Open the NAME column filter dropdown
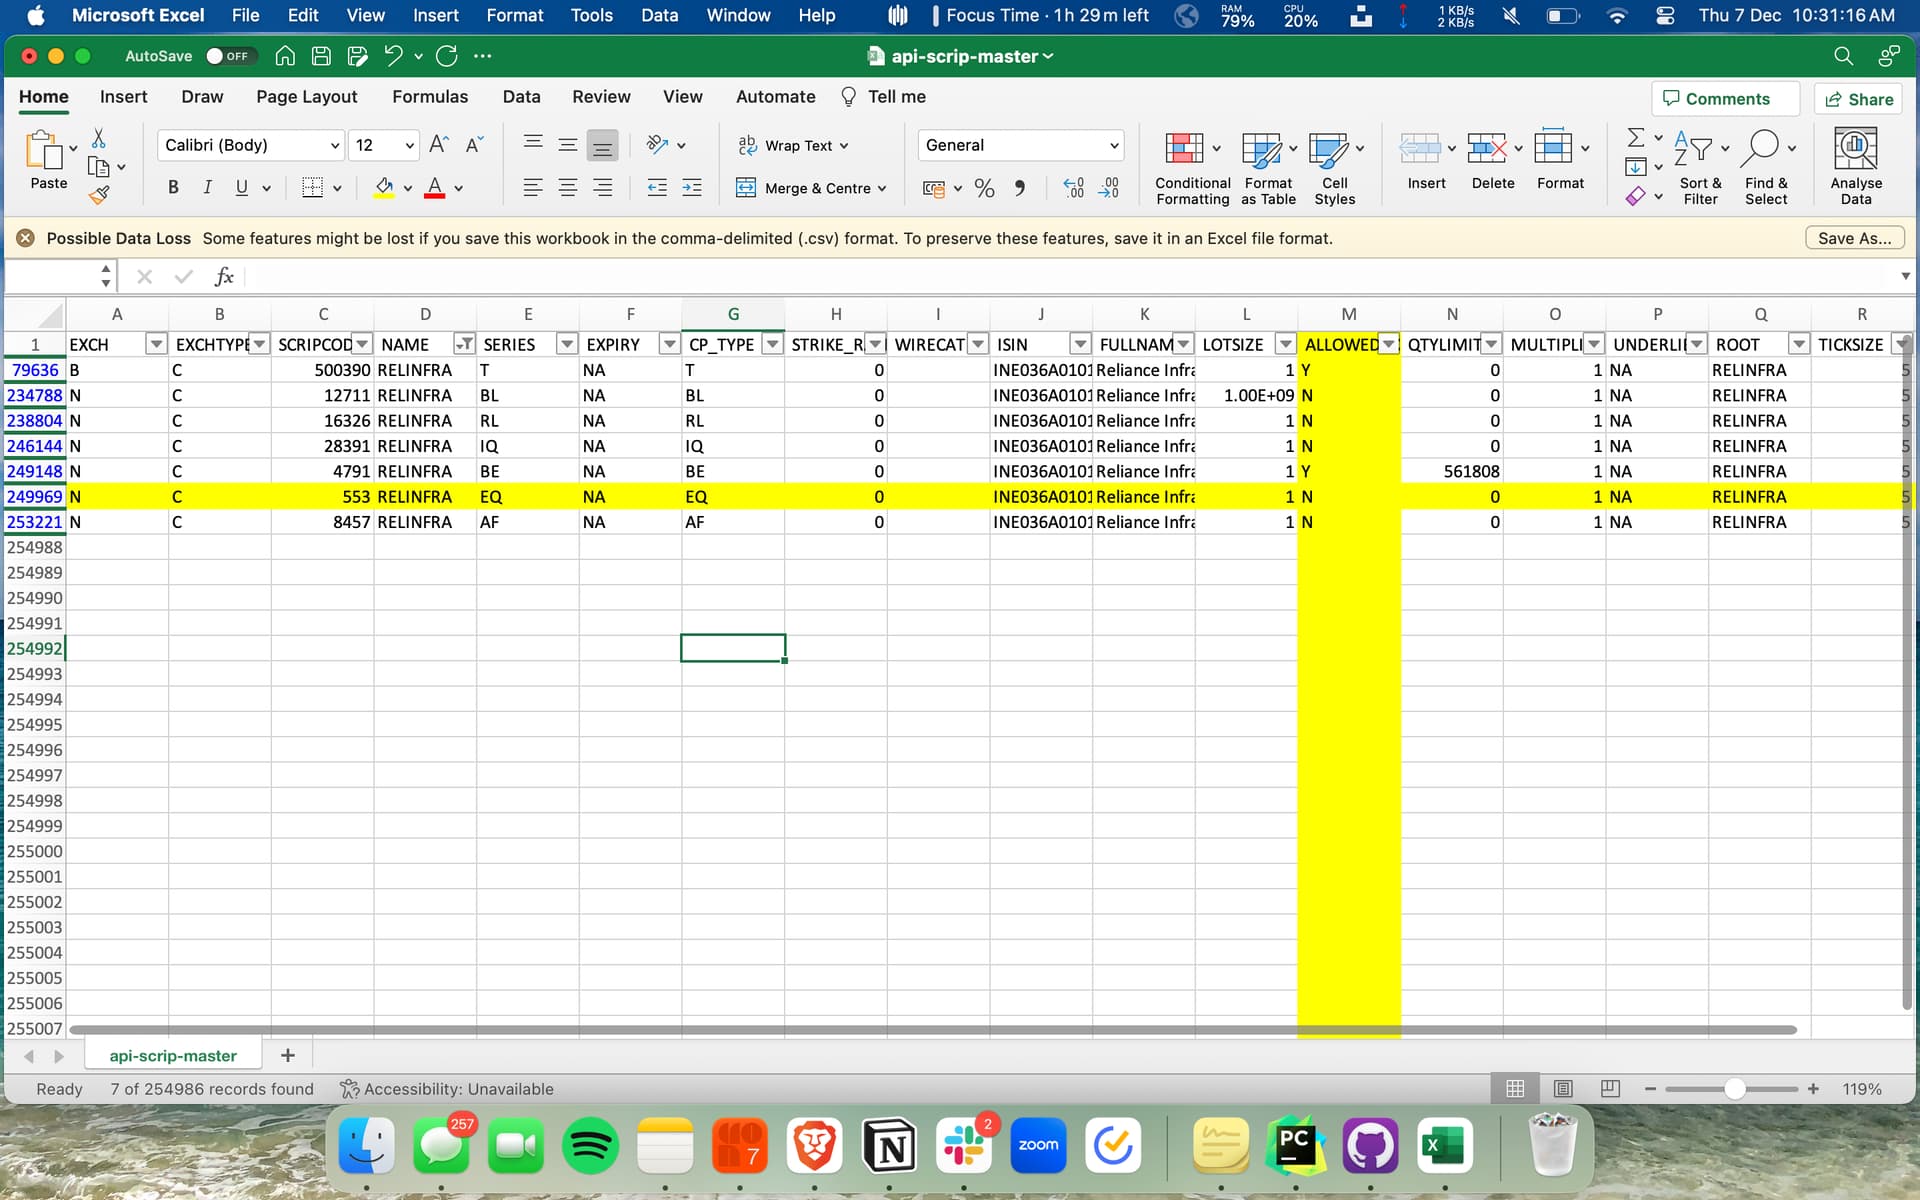 point(464,344)
